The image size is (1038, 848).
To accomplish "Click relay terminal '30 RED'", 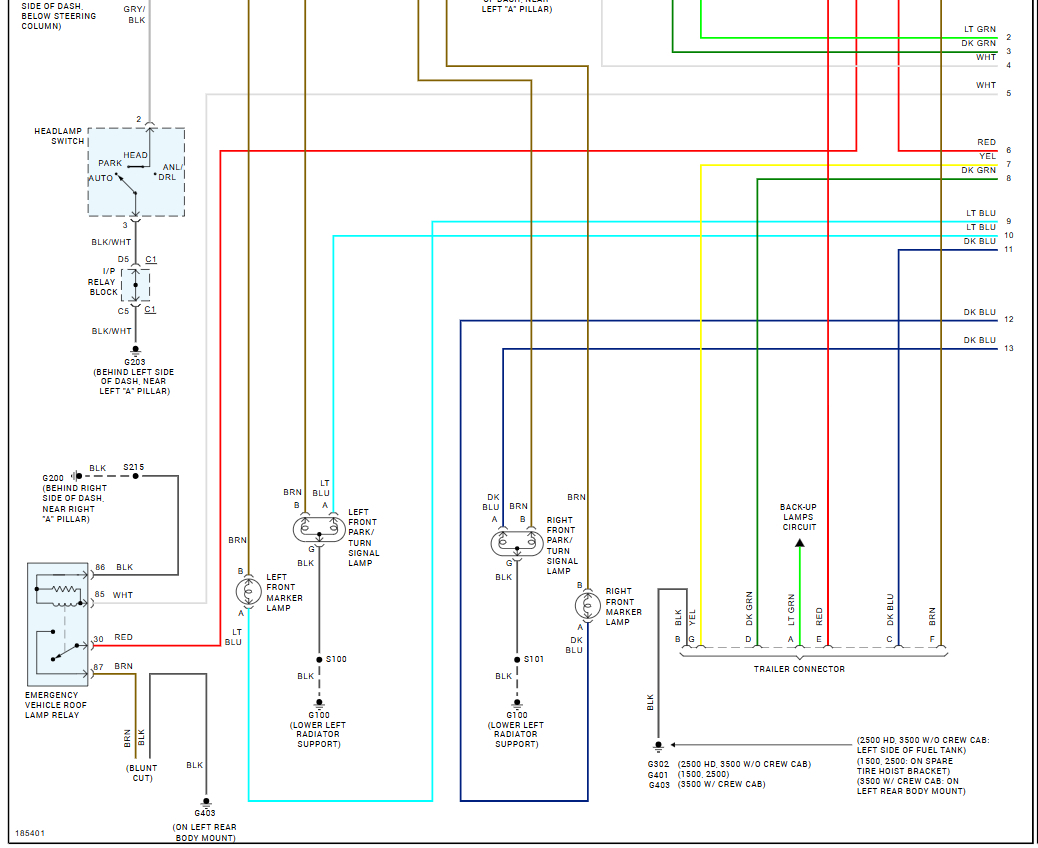I will pyautogui.click(x=113, y=637).
